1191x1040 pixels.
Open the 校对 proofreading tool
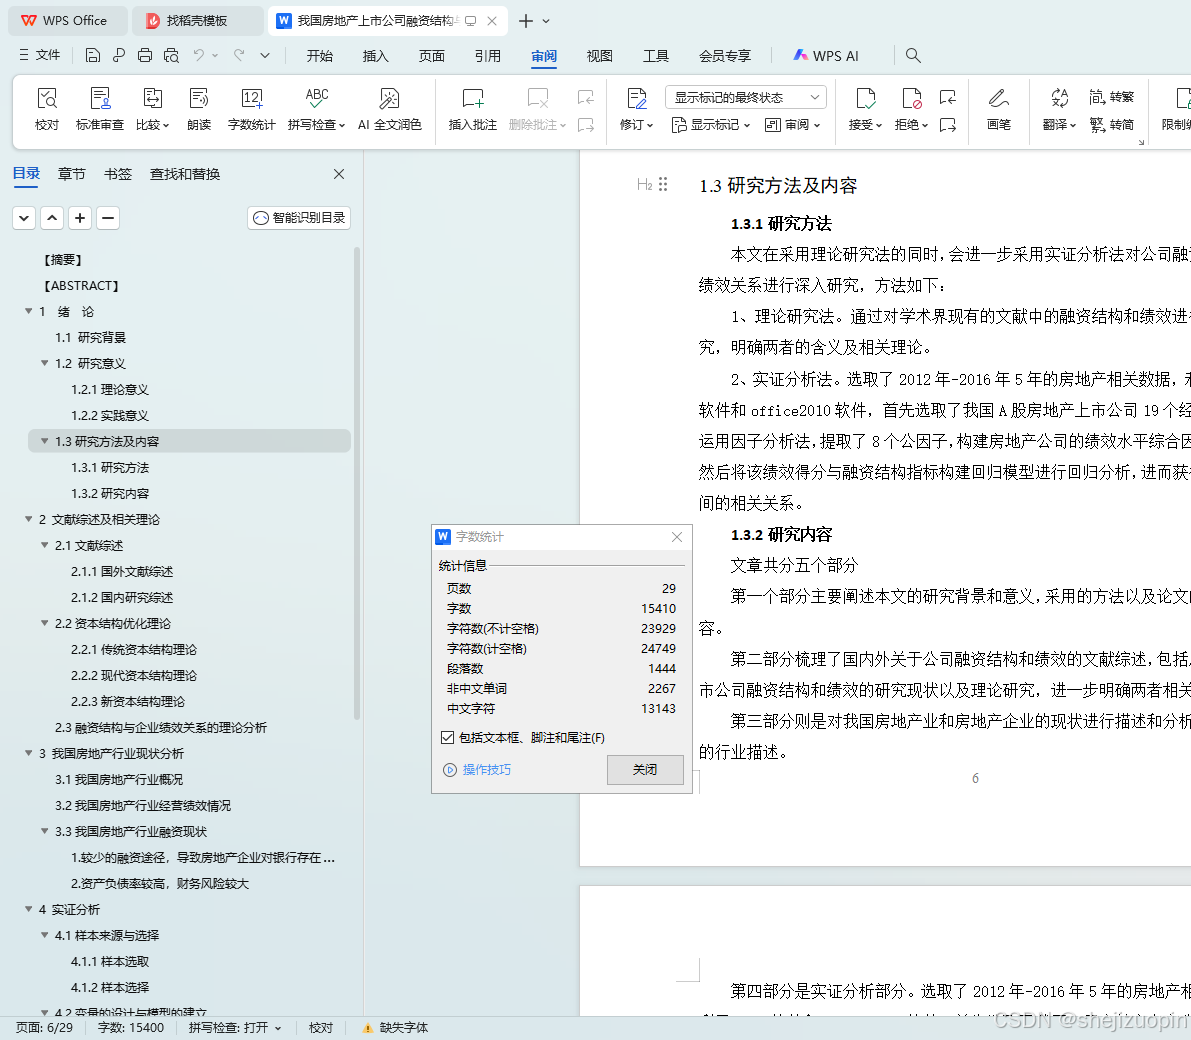47,109
